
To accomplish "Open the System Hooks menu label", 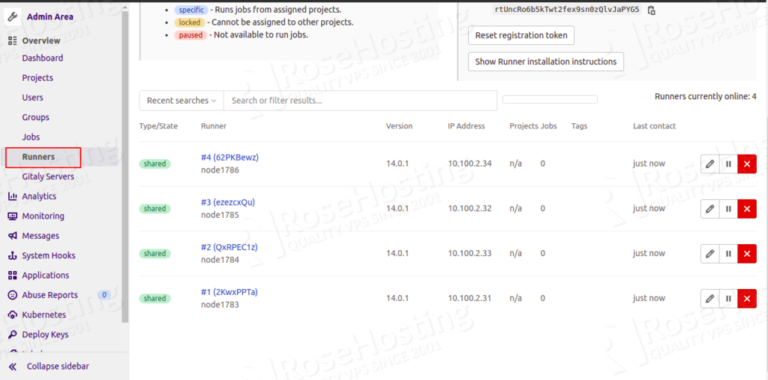I will [x=48, y=256].
